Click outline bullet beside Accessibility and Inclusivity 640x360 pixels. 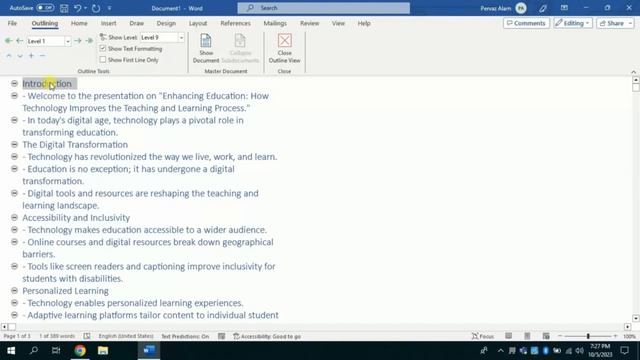[14, 217]
